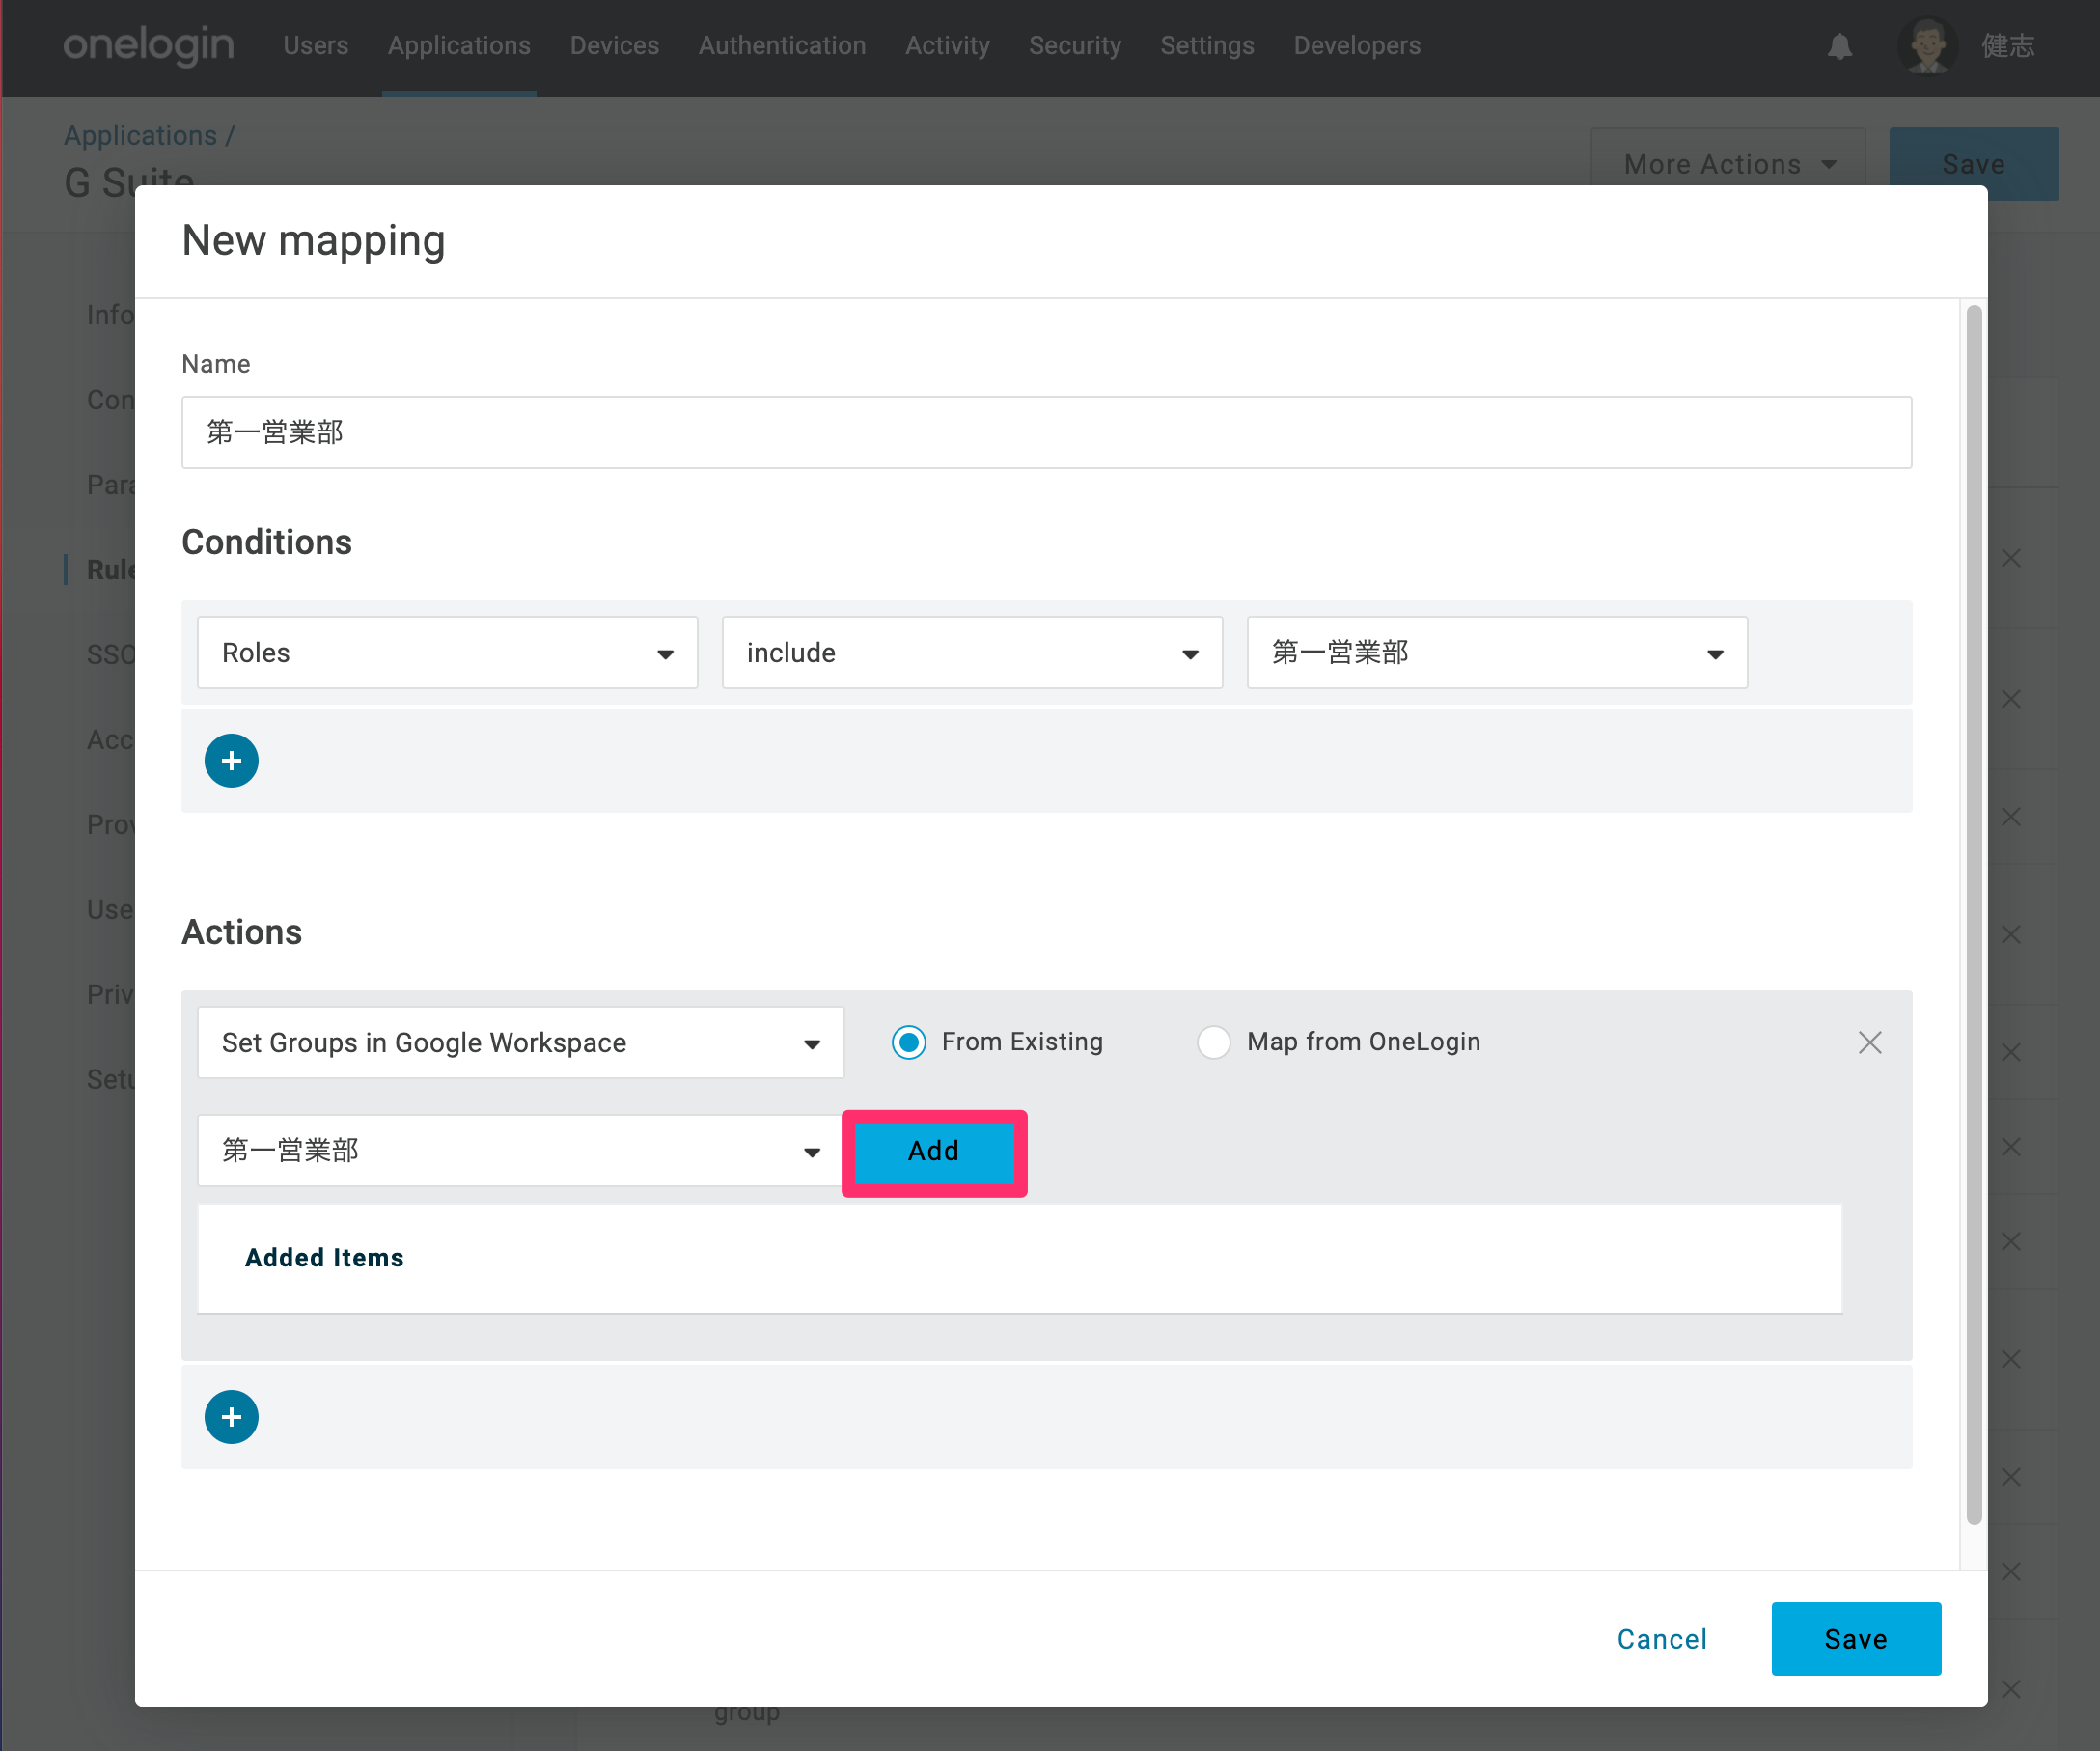Open the Roles condition dropdown
The height and width of the screenshot is (1751, 2100).
[x=447, y=653]
